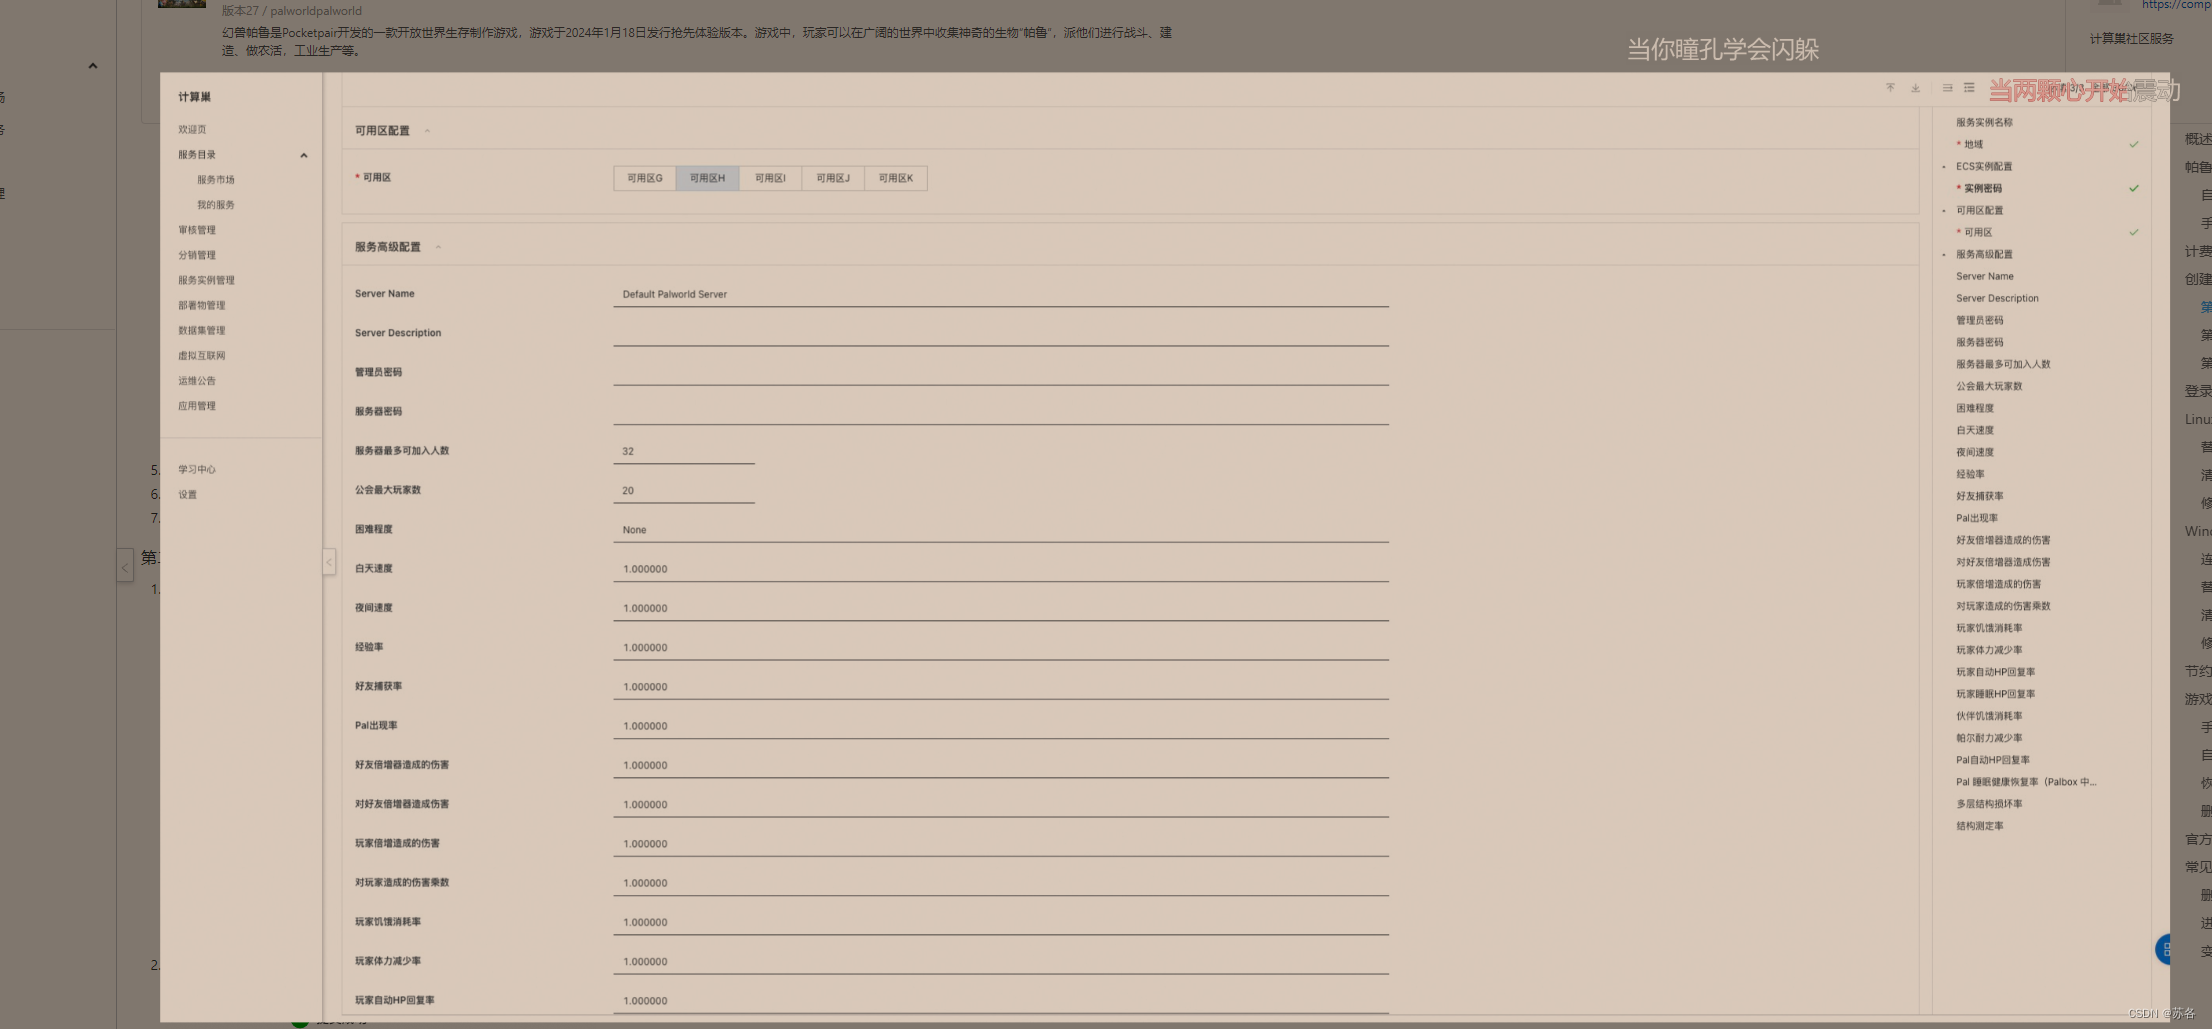Image resolution: width=2212 pixels, height=1029 pixels.
Task: Select availability zone 可用区G
Action: point(645,178)
